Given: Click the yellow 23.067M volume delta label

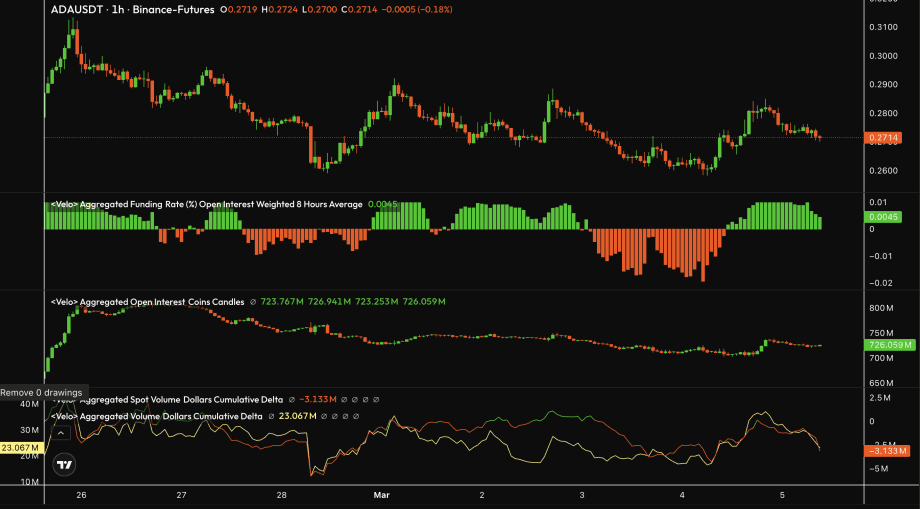Looking at the screenshot, I should [20, 448].
